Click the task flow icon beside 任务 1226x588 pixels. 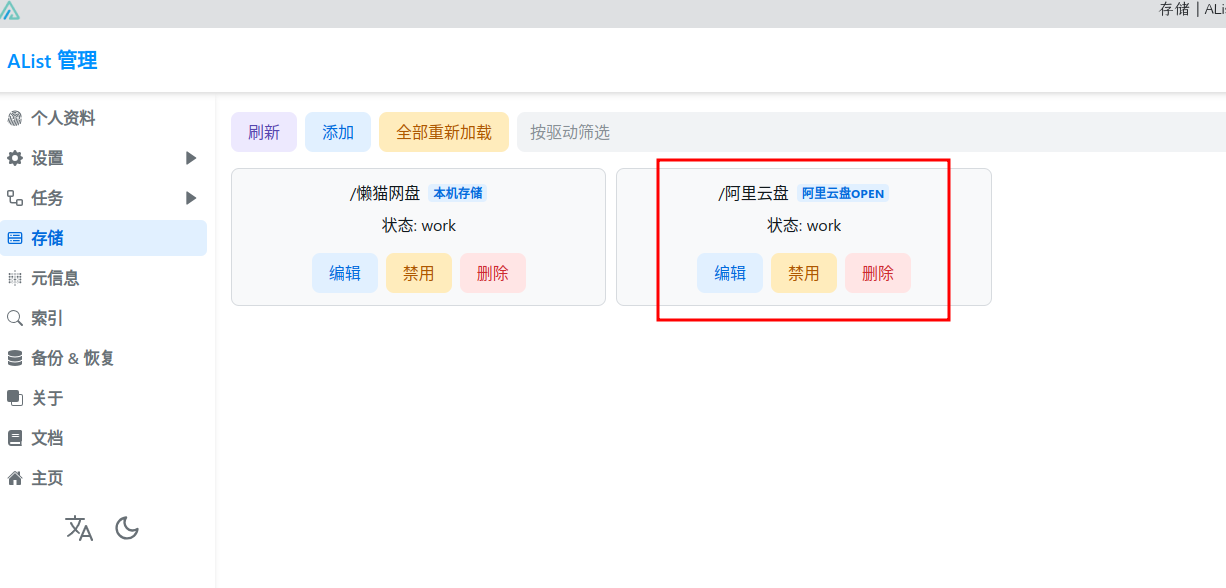[x=15, y=198]
